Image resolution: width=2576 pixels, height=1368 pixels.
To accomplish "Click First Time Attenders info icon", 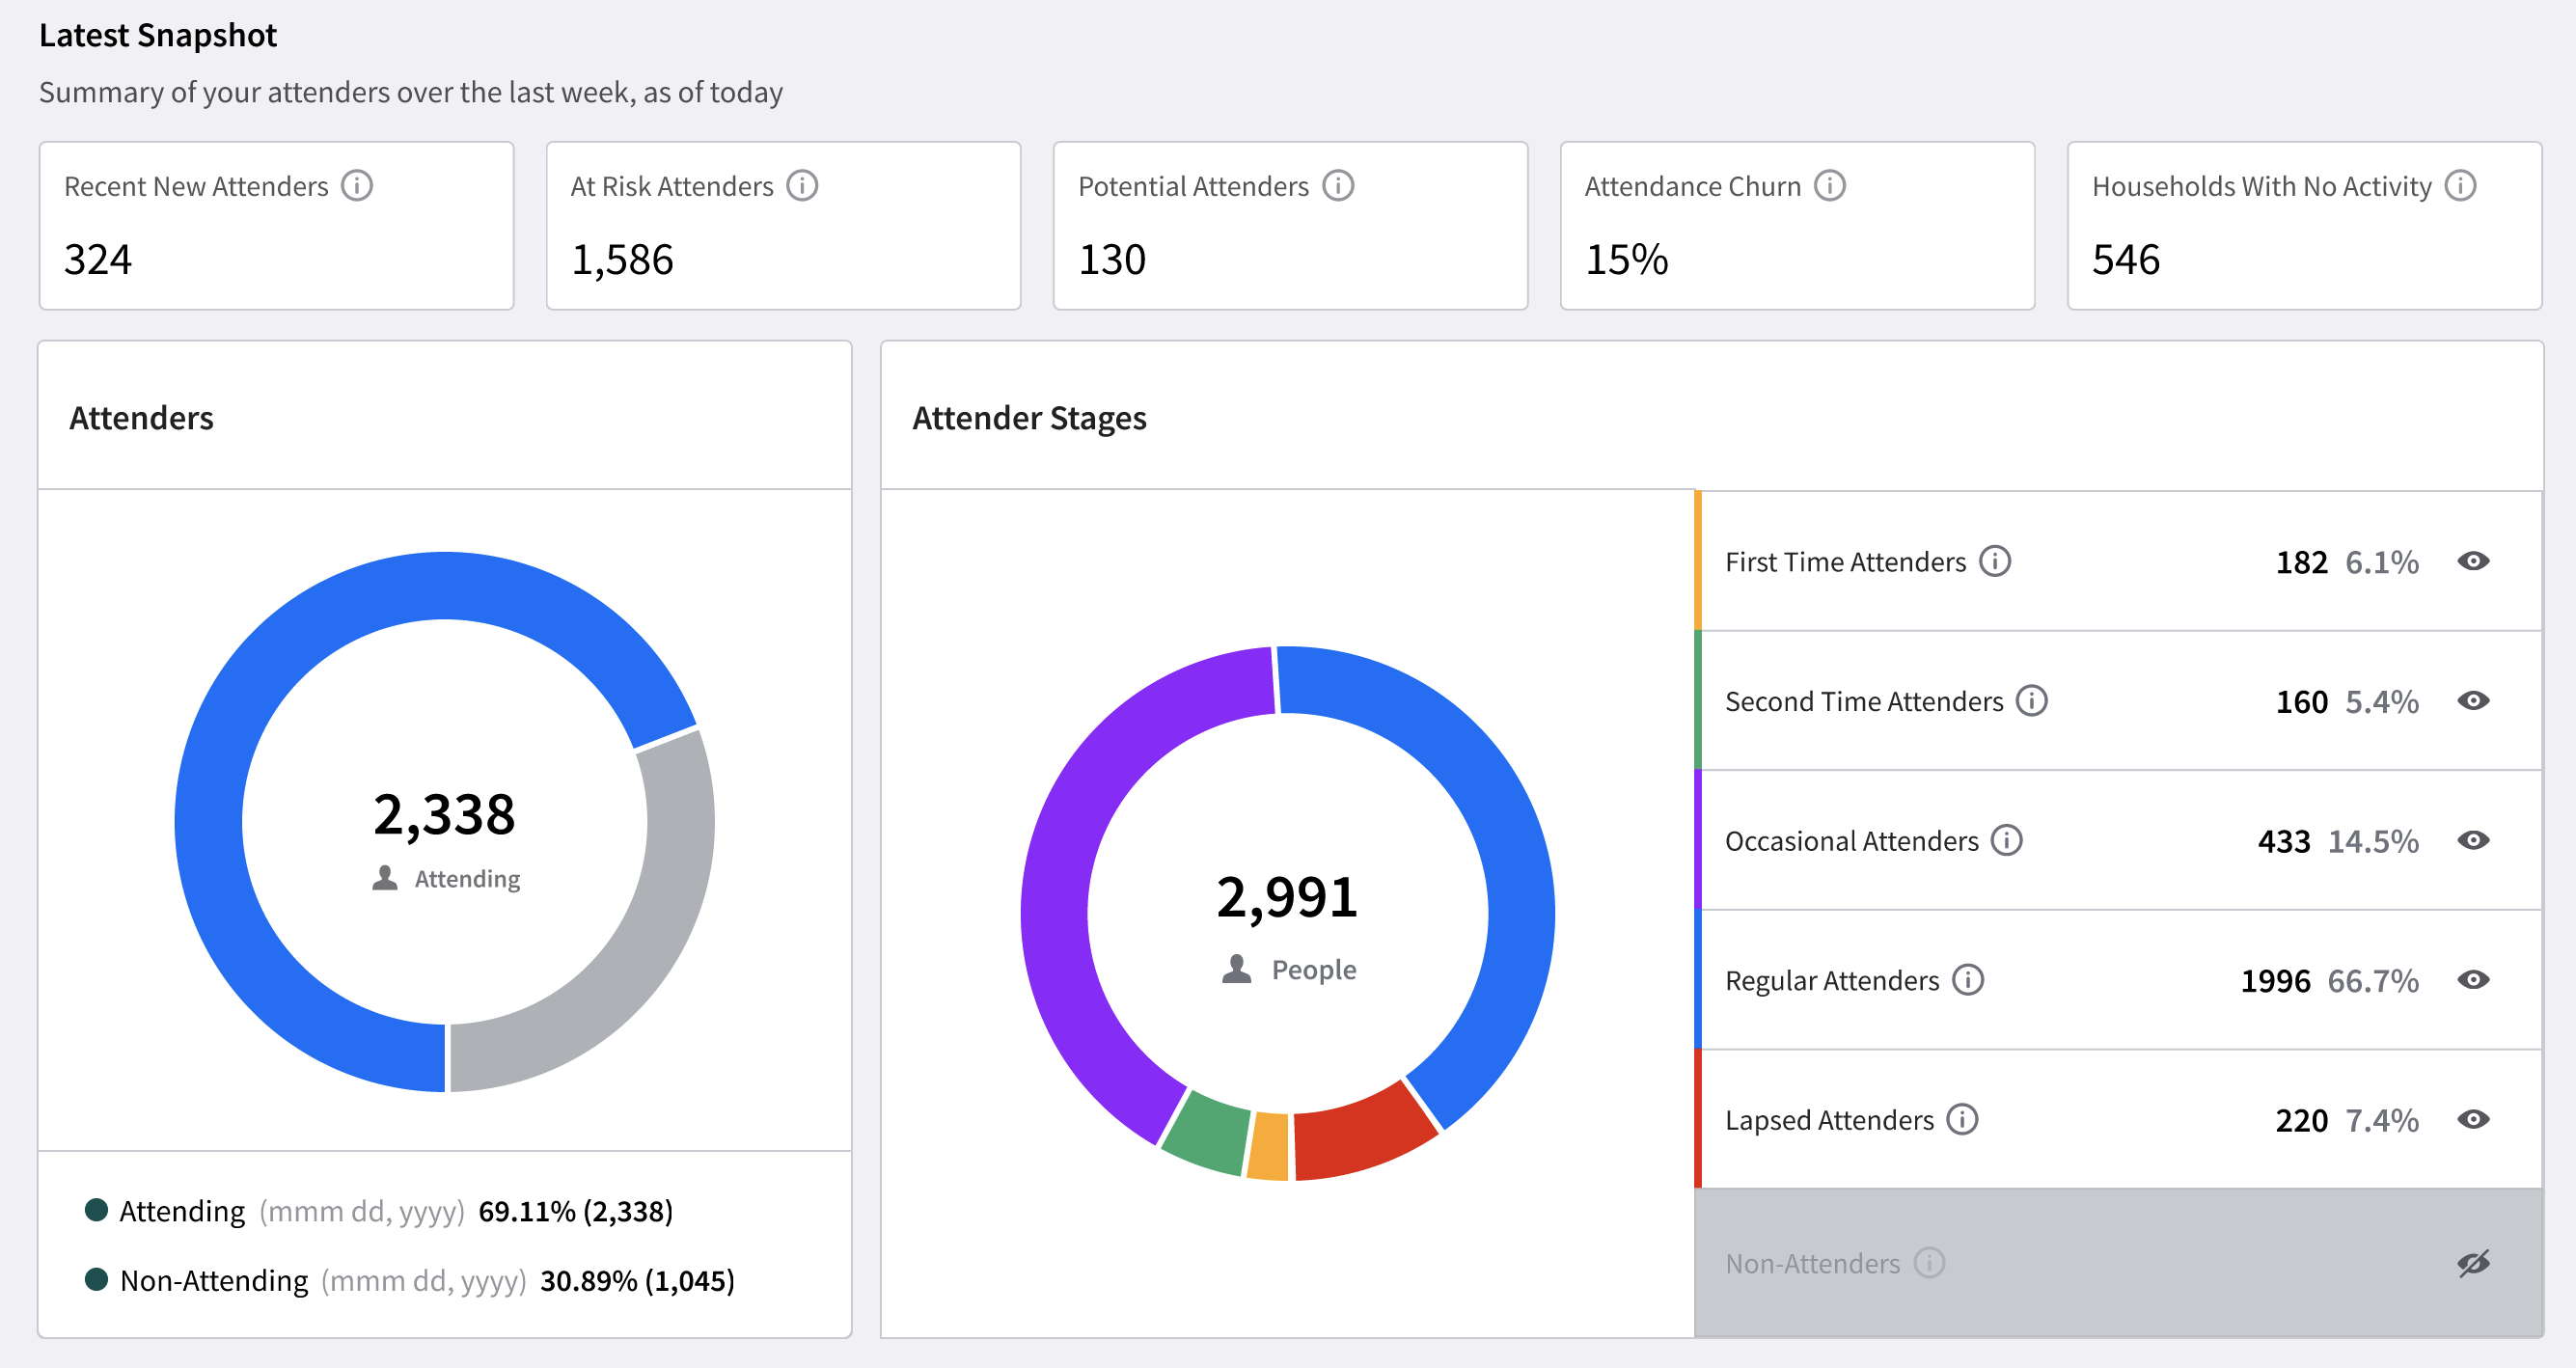I will click(1995, 561).
